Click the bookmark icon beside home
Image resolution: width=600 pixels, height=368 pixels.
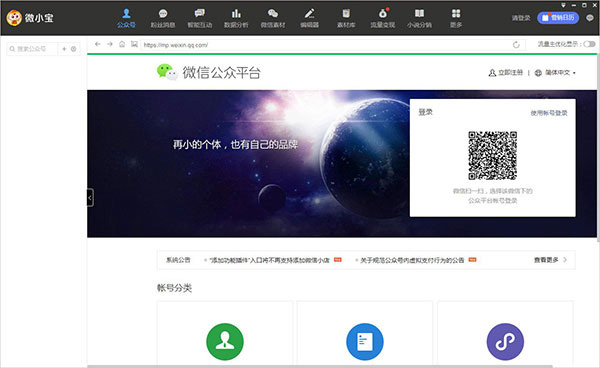[134, 44]
